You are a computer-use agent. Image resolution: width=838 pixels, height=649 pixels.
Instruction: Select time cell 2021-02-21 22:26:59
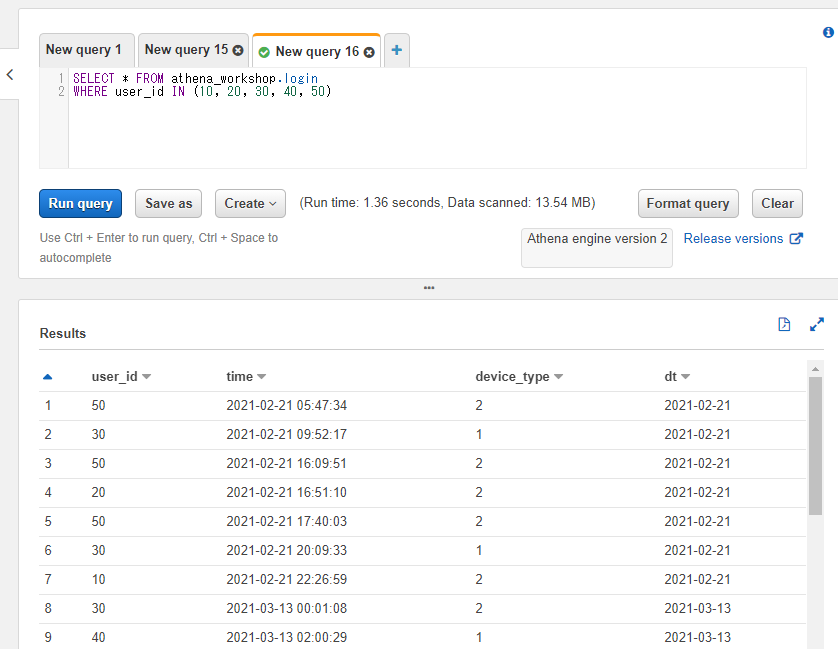286,579
